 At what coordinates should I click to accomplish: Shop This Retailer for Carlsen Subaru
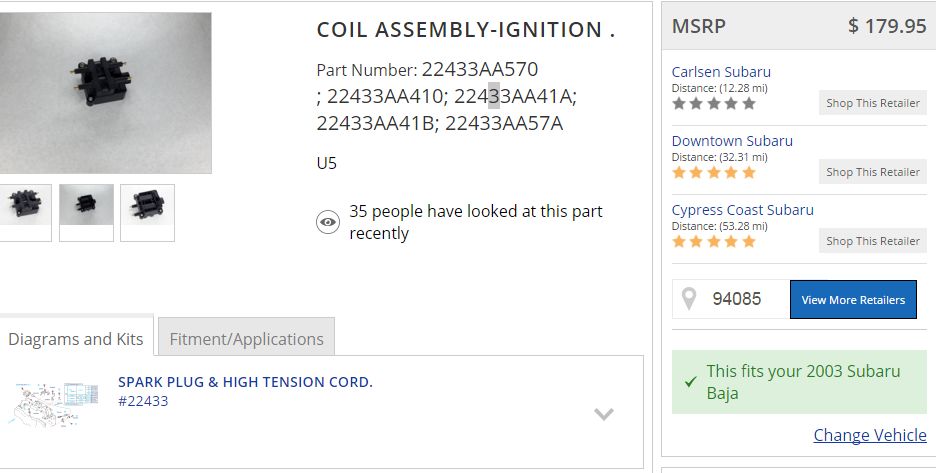point(873,103)
